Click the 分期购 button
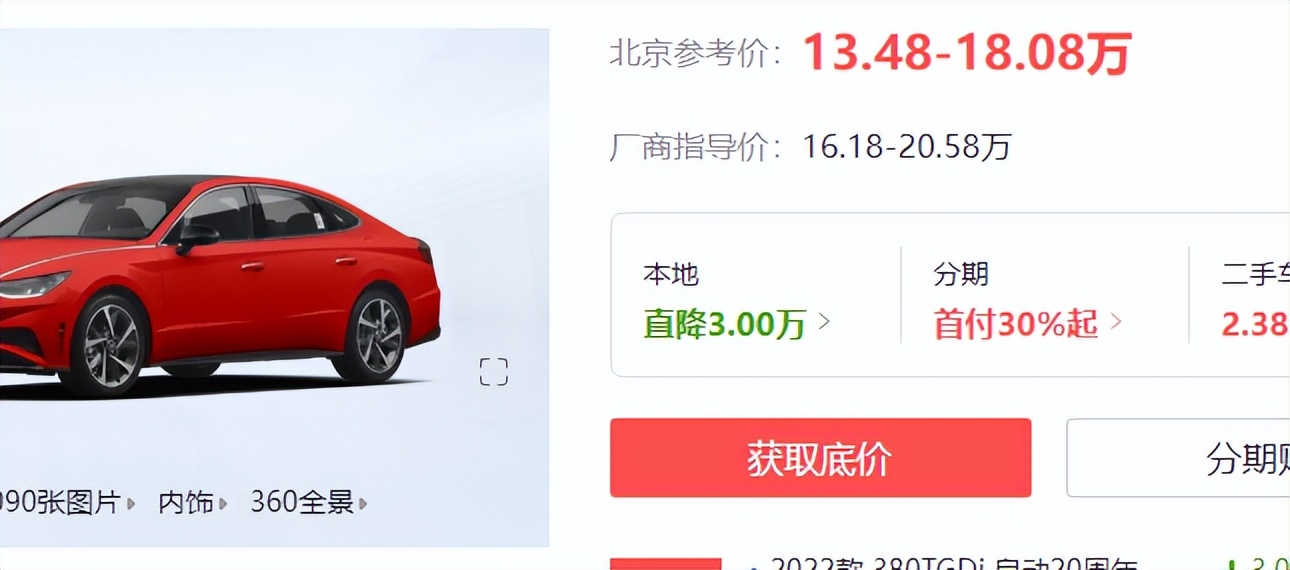The image size is (1290, 570). (x=1178, y=458)
